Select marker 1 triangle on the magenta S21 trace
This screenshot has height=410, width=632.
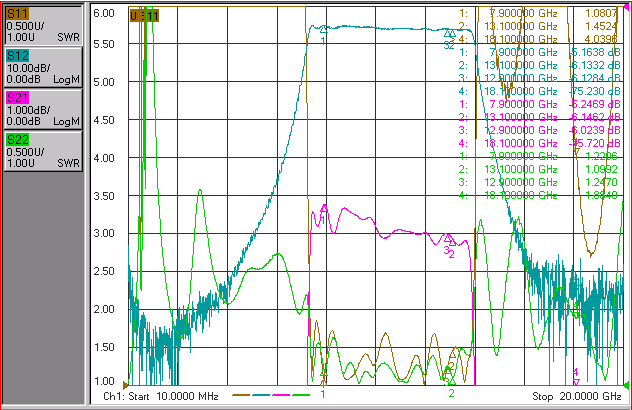(x=324, y=208)
